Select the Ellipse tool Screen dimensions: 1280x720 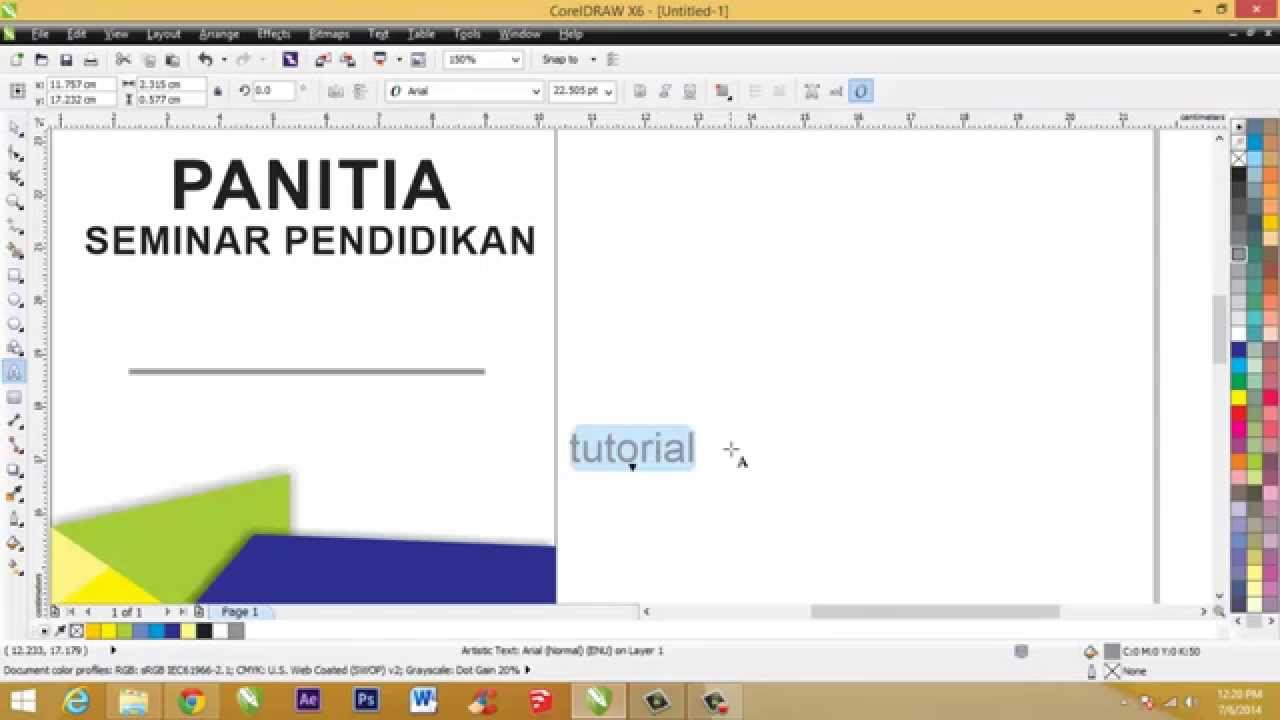pyautogui.click(x=15, y=299)
